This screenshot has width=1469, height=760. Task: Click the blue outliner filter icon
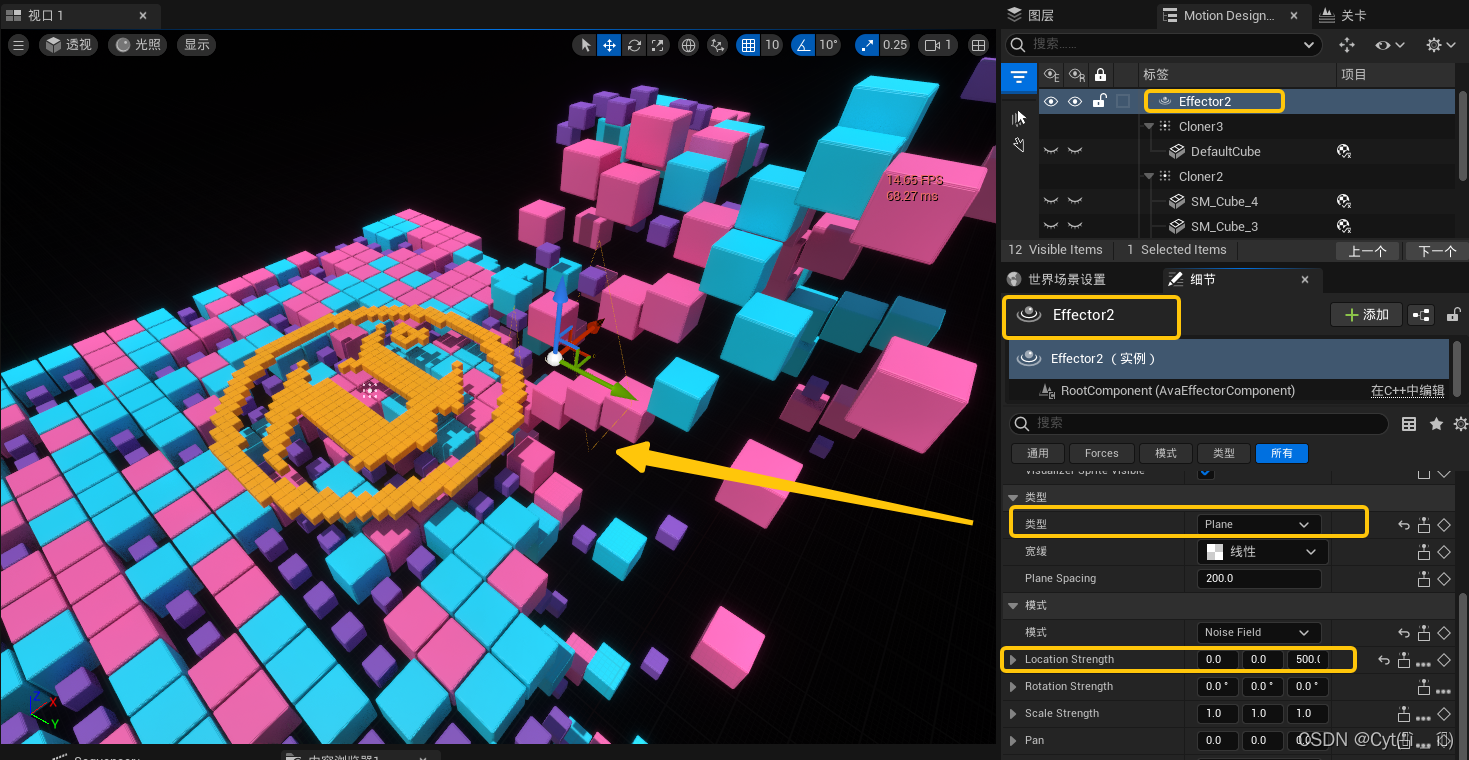pos(1019,77)
